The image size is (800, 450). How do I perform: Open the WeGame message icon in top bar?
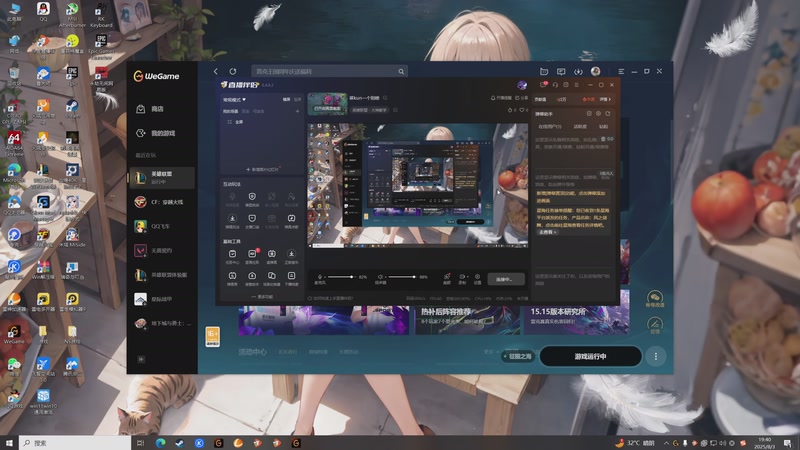[561, 71]
